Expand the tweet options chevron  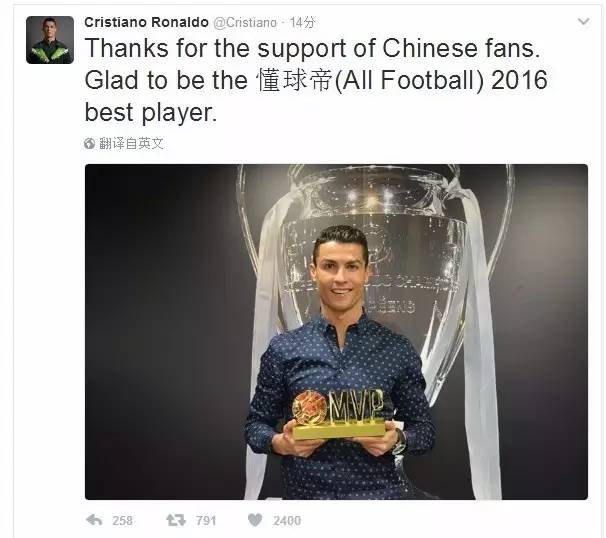584,22
